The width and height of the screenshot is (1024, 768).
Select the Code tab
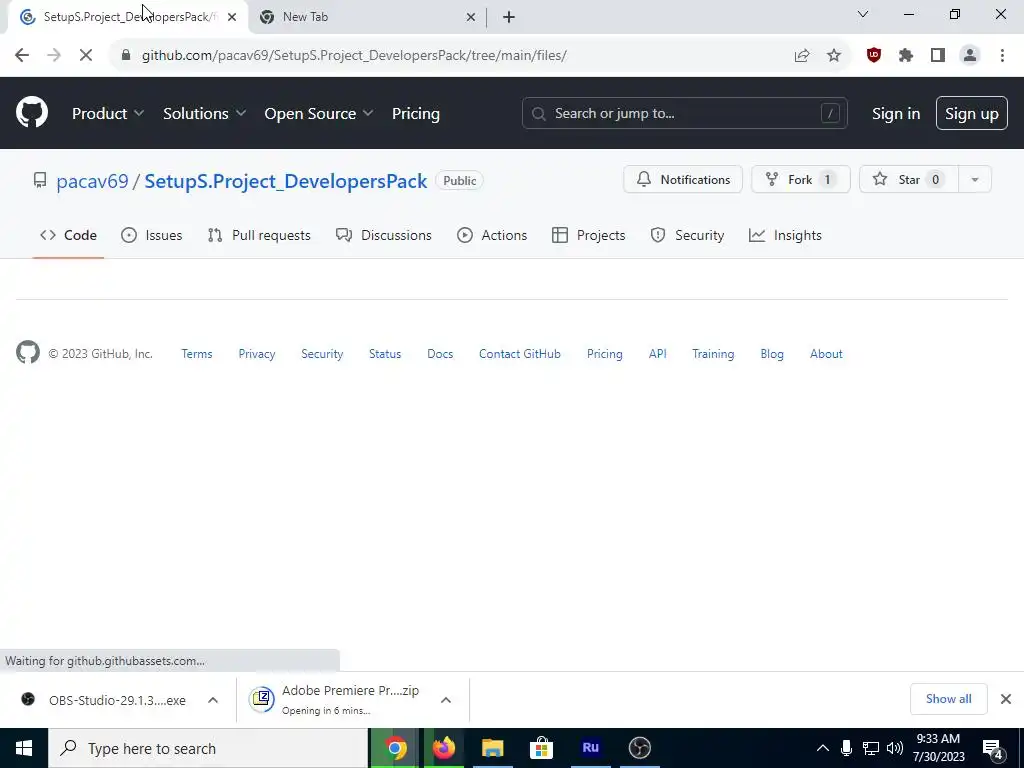click(69, 235)
